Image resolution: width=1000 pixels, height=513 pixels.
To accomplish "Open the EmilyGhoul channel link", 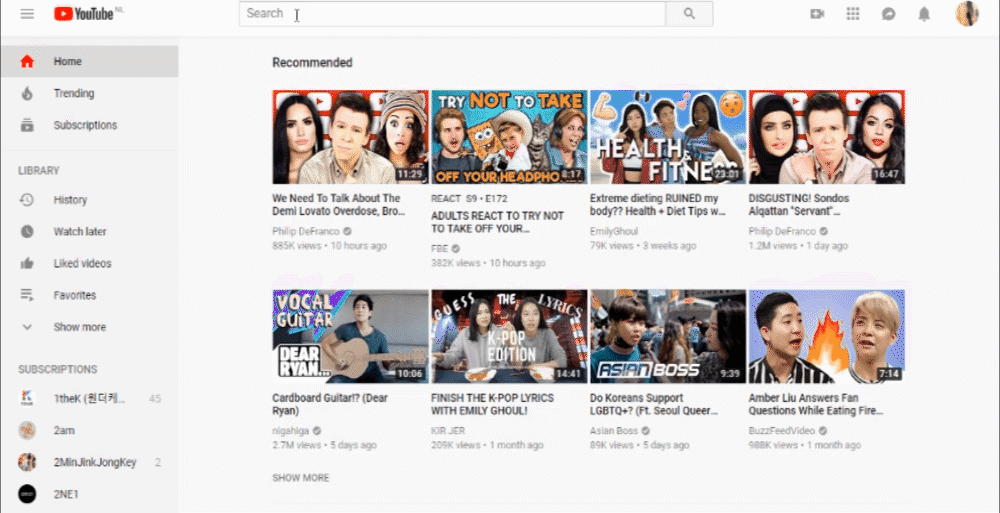I will click(x=614, y=232).
